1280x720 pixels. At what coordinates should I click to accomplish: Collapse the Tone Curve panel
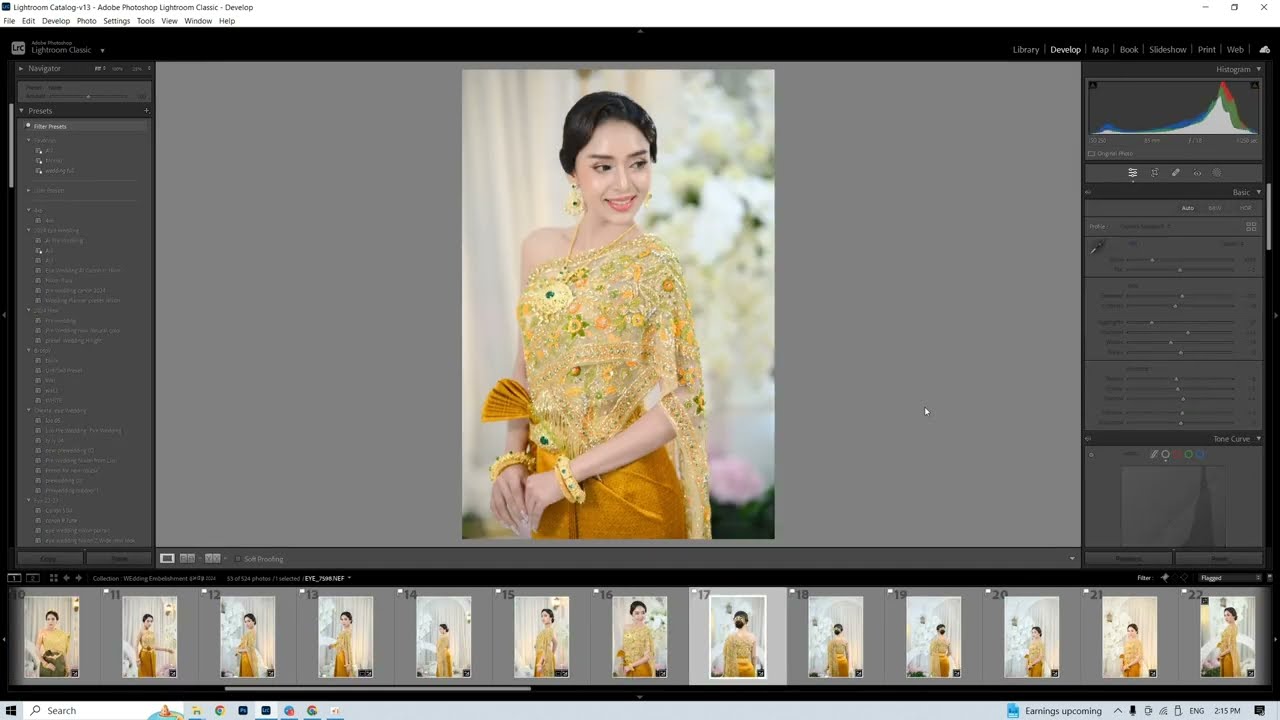(1258, 439)
